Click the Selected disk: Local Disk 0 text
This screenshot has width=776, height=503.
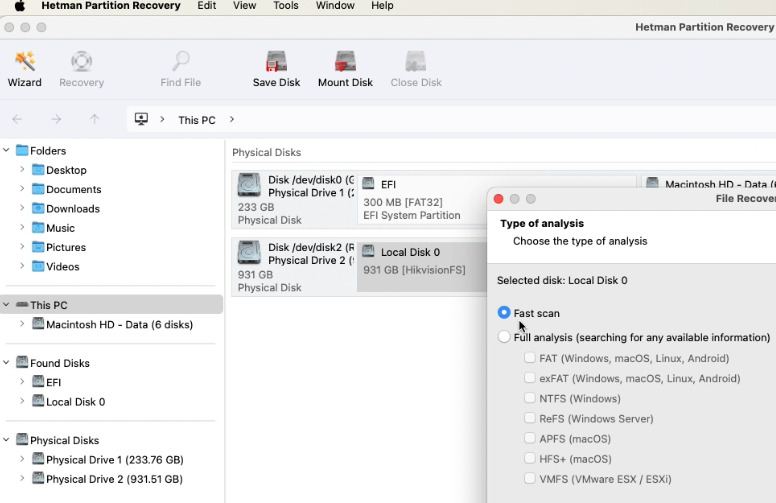(562, 280)
